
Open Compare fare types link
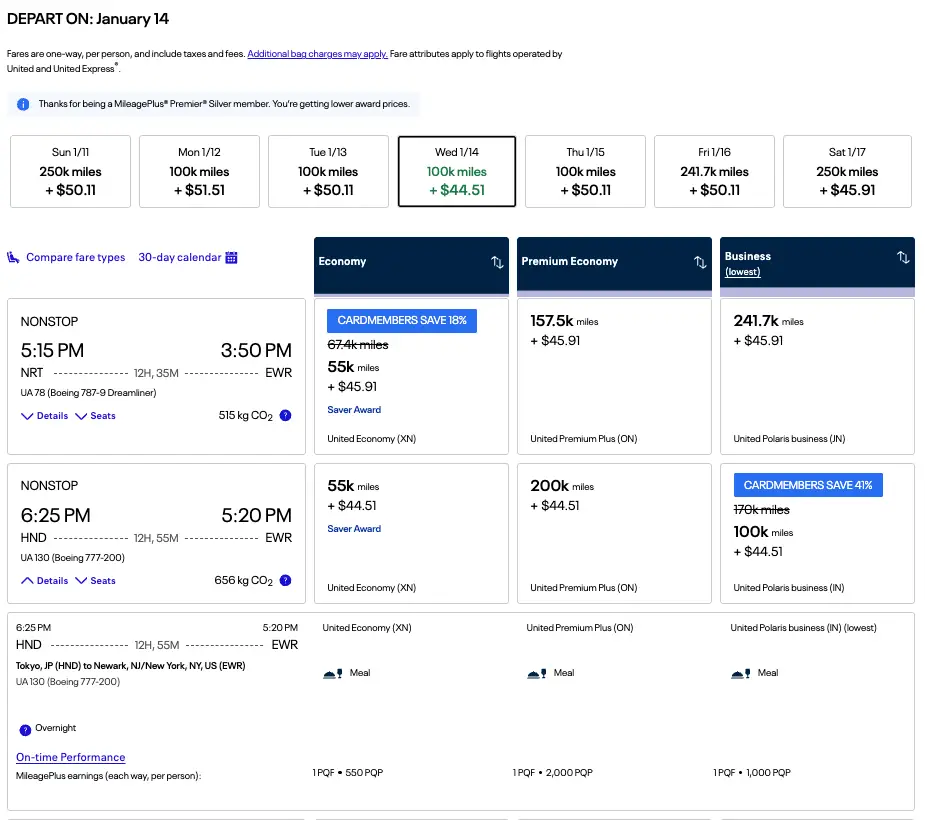76,258
